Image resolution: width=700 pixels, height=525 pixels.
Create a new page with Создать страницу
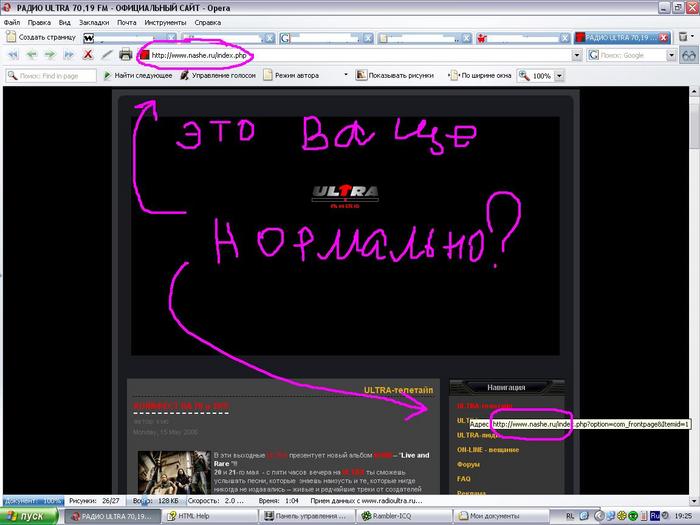42,37
